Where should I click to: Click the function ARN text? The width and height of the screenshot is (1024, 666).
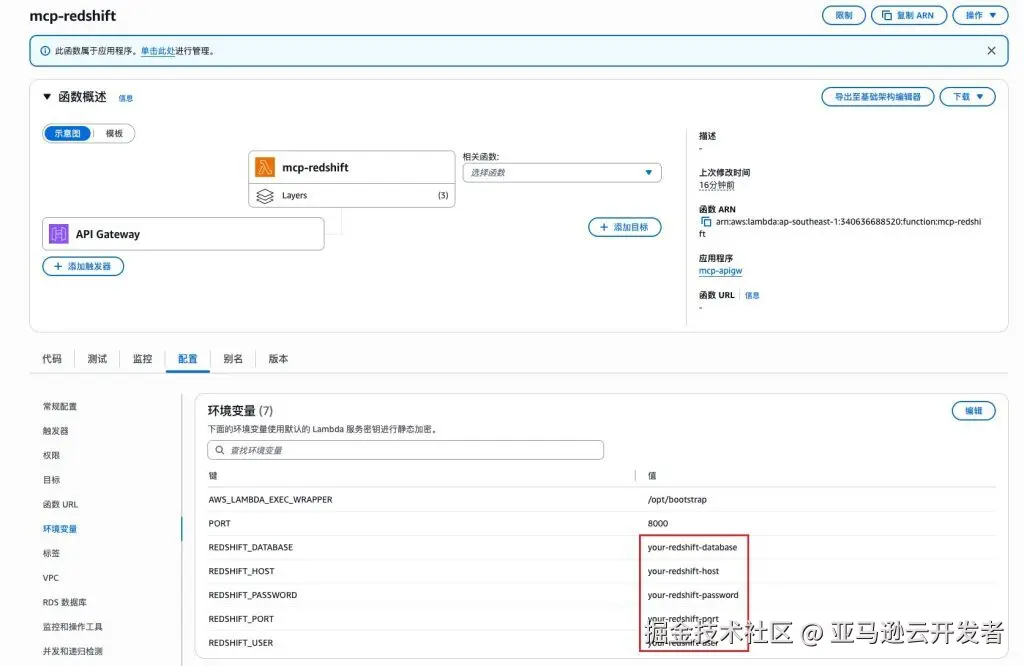coord(848,222)
